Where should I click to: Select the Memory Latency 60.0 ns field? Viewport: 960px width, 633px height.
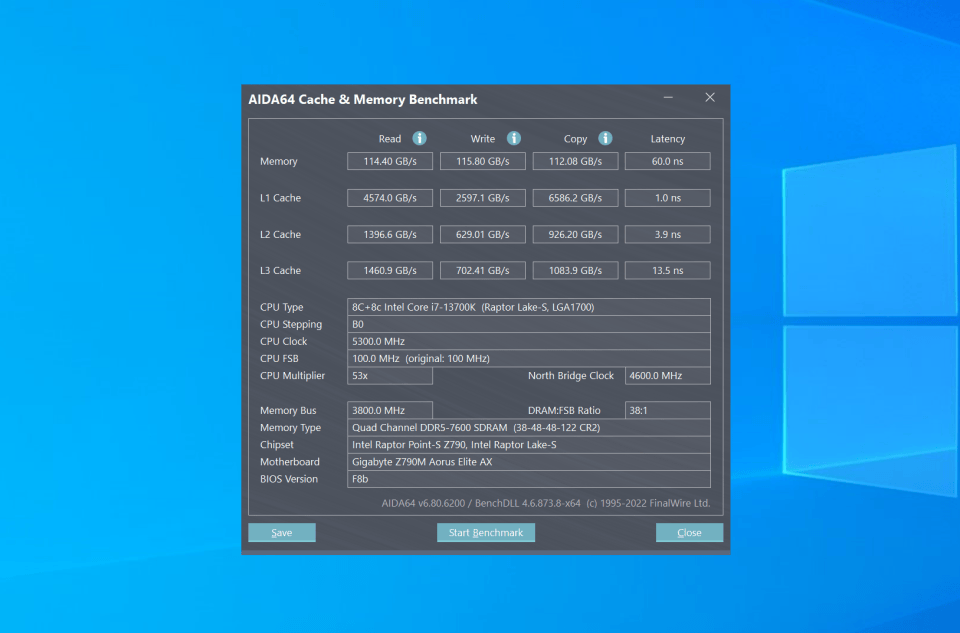click(667, 161)
